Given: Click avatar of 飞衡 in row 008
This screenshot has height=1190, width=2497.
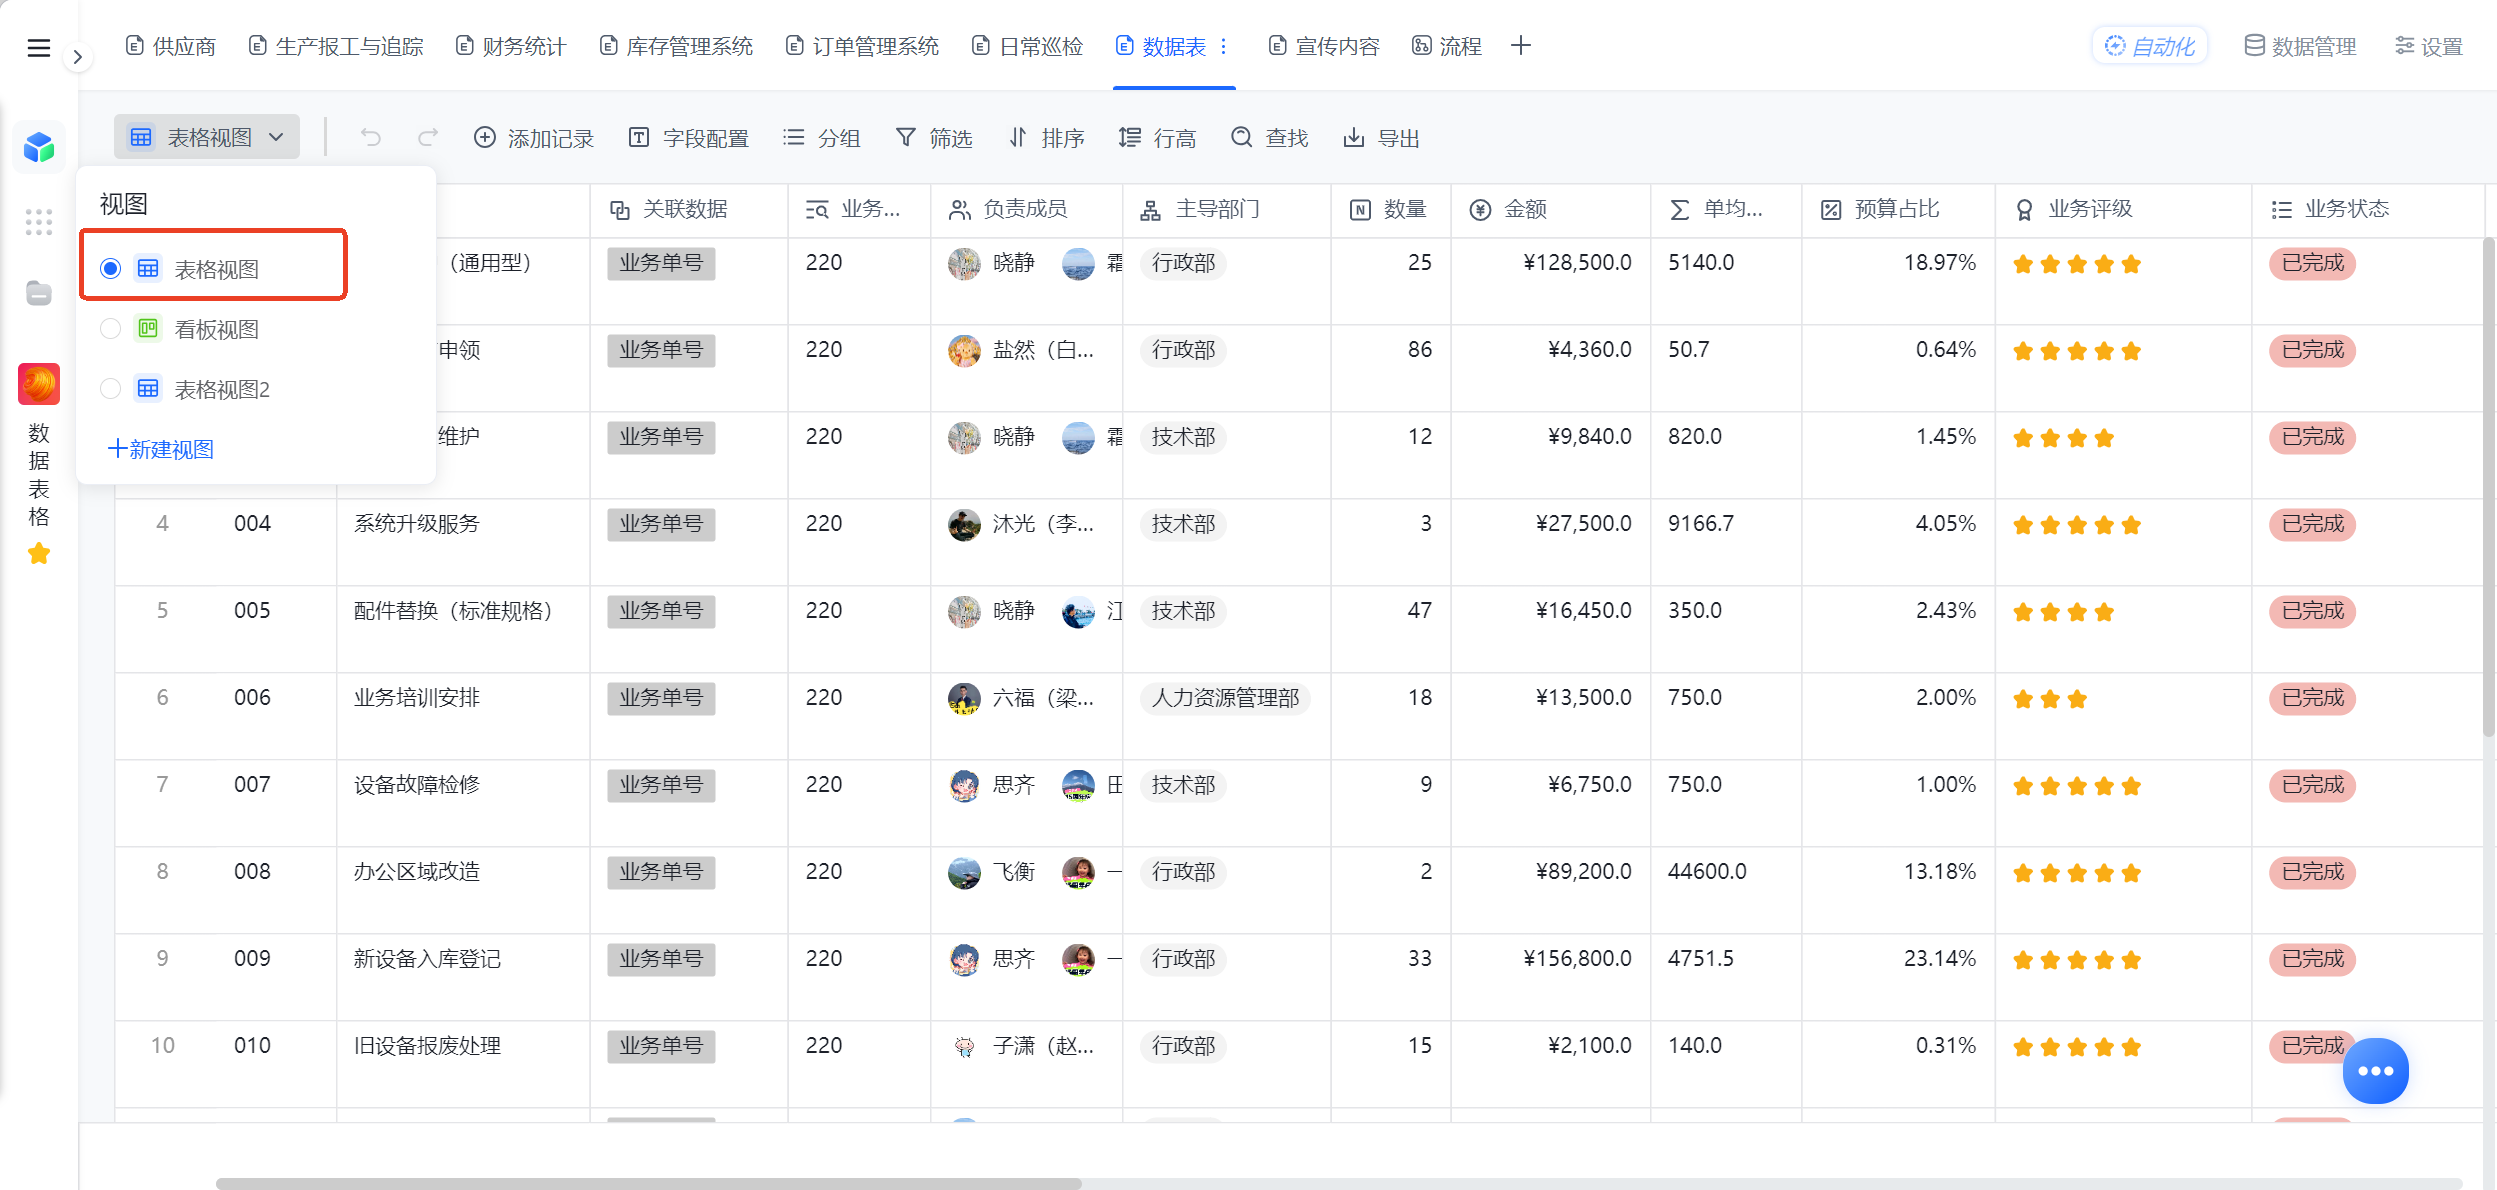Looking at the screenshot, I should (964, 872).
